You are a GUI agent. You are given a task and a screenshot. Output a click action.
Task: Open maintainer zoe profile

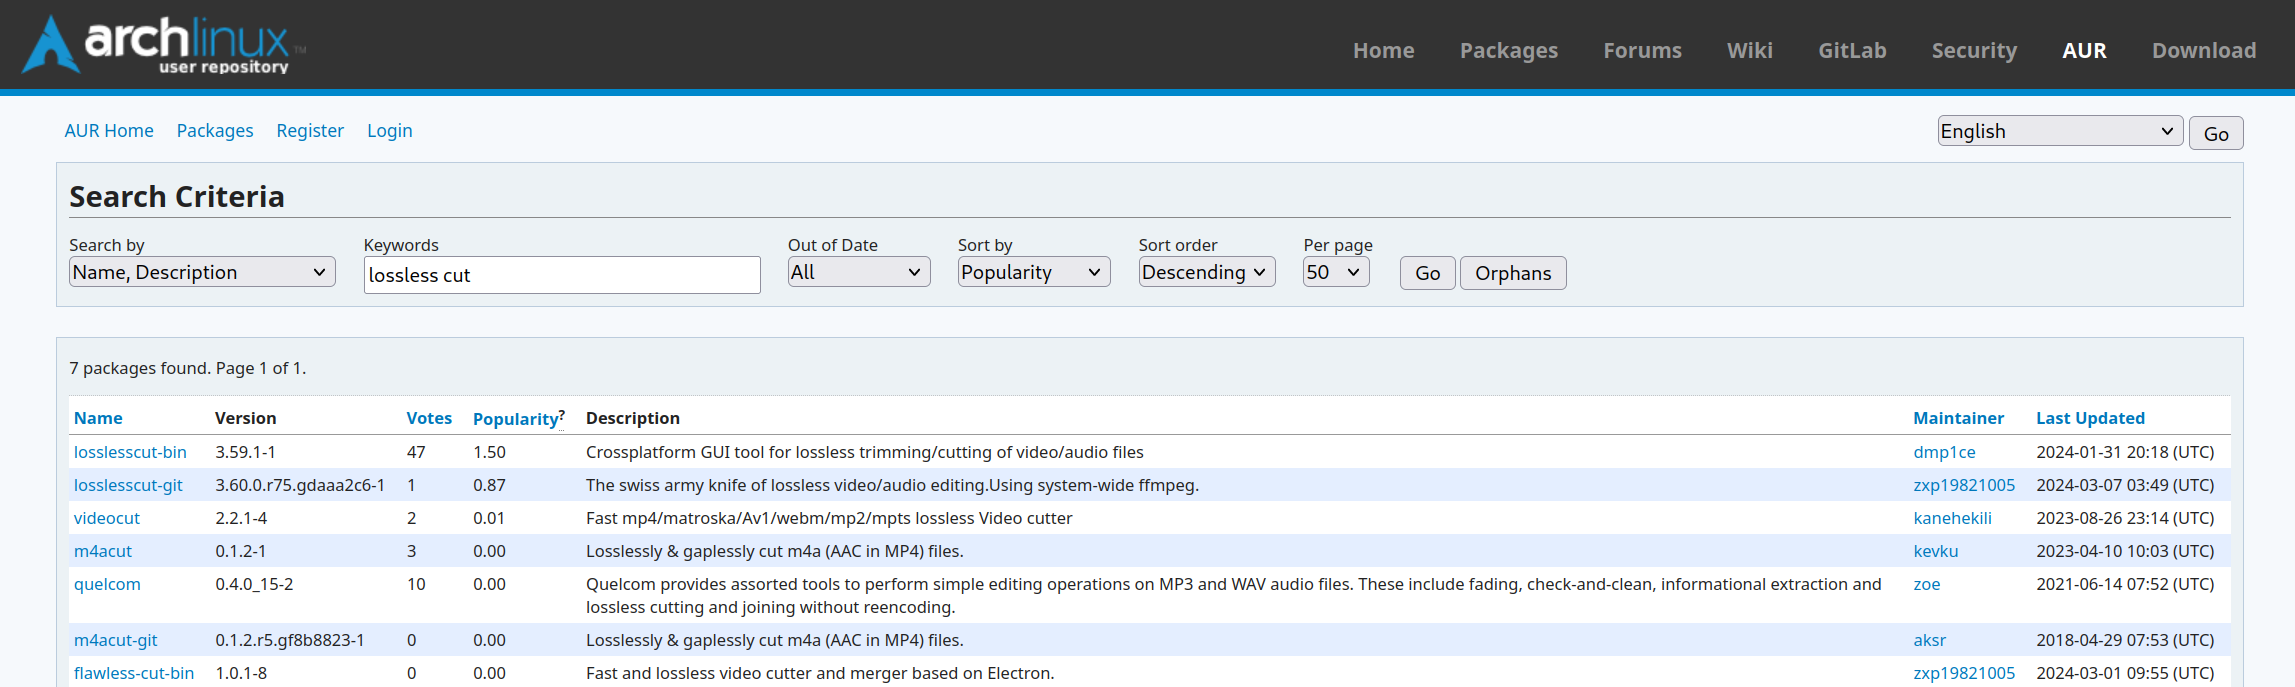coord(1927,584)
